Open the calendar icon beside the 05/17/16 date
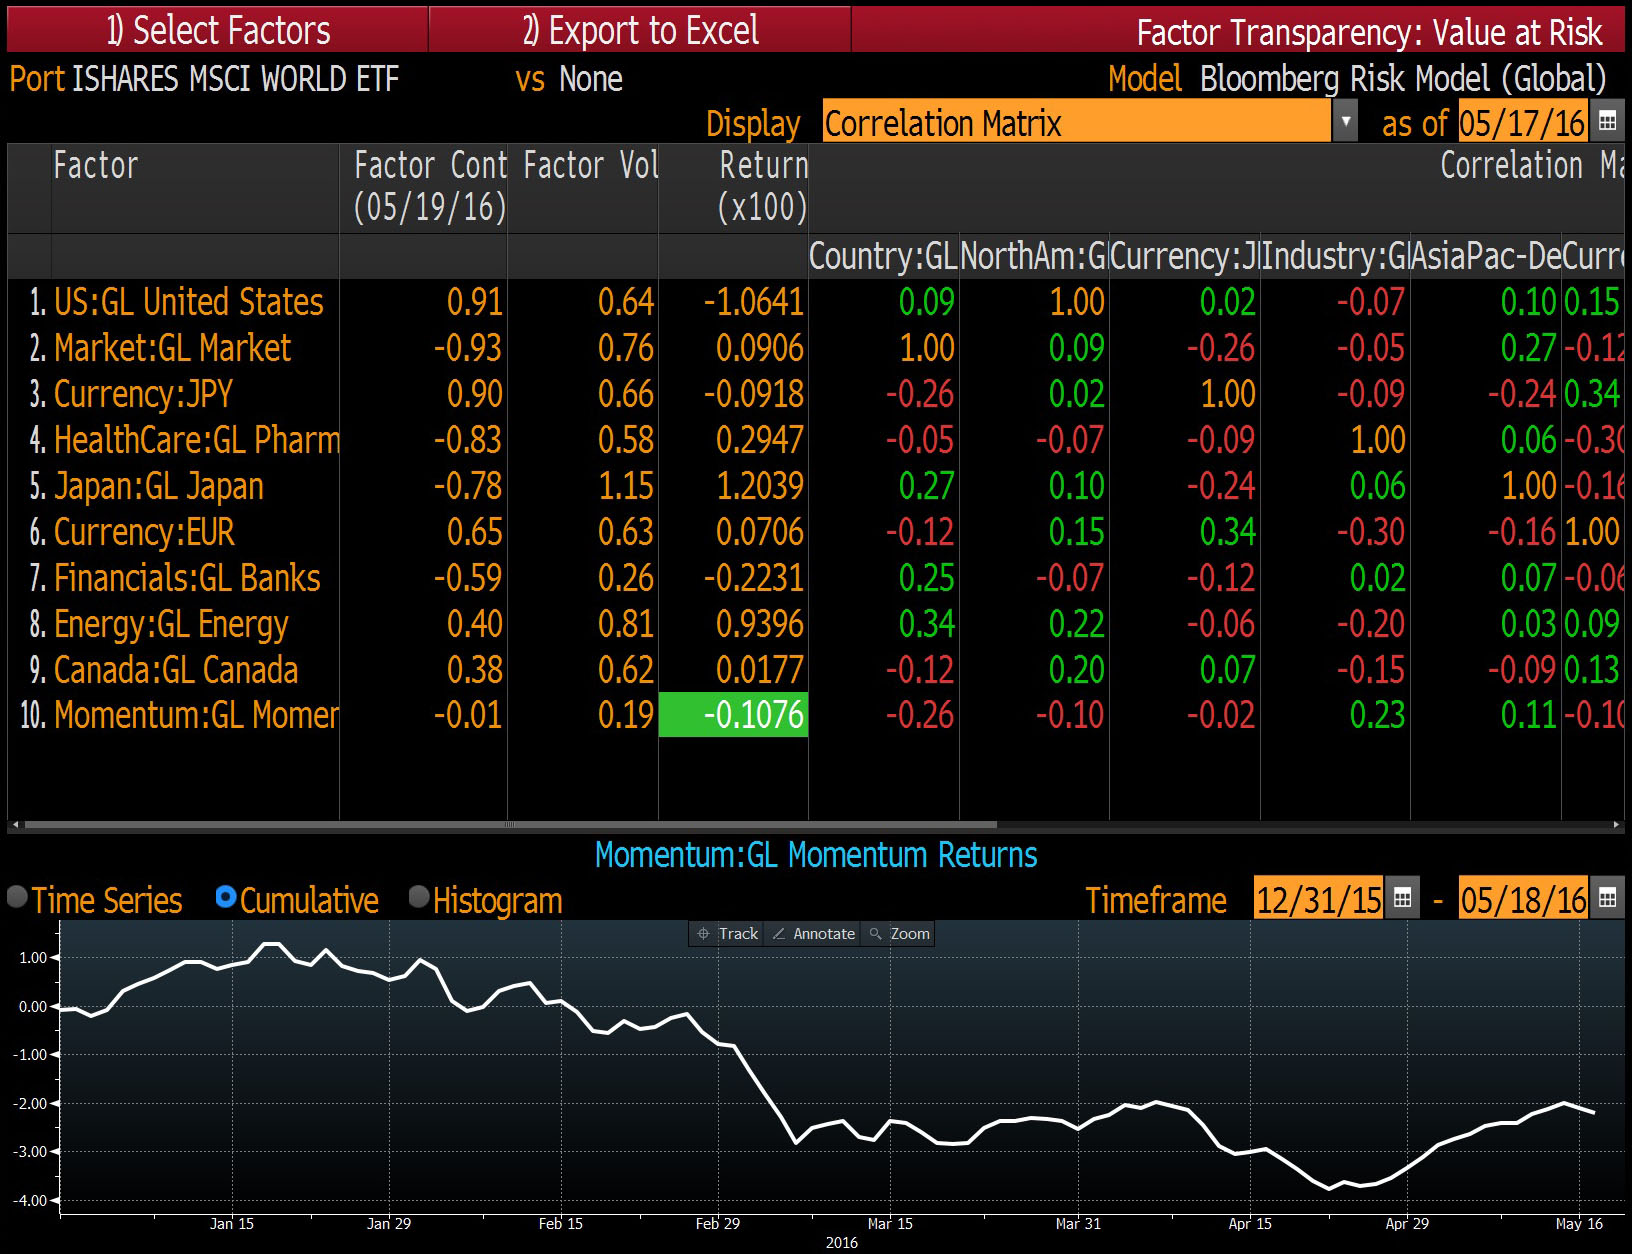Screen dimensions: 1632x1254 tap(1609, 121)
